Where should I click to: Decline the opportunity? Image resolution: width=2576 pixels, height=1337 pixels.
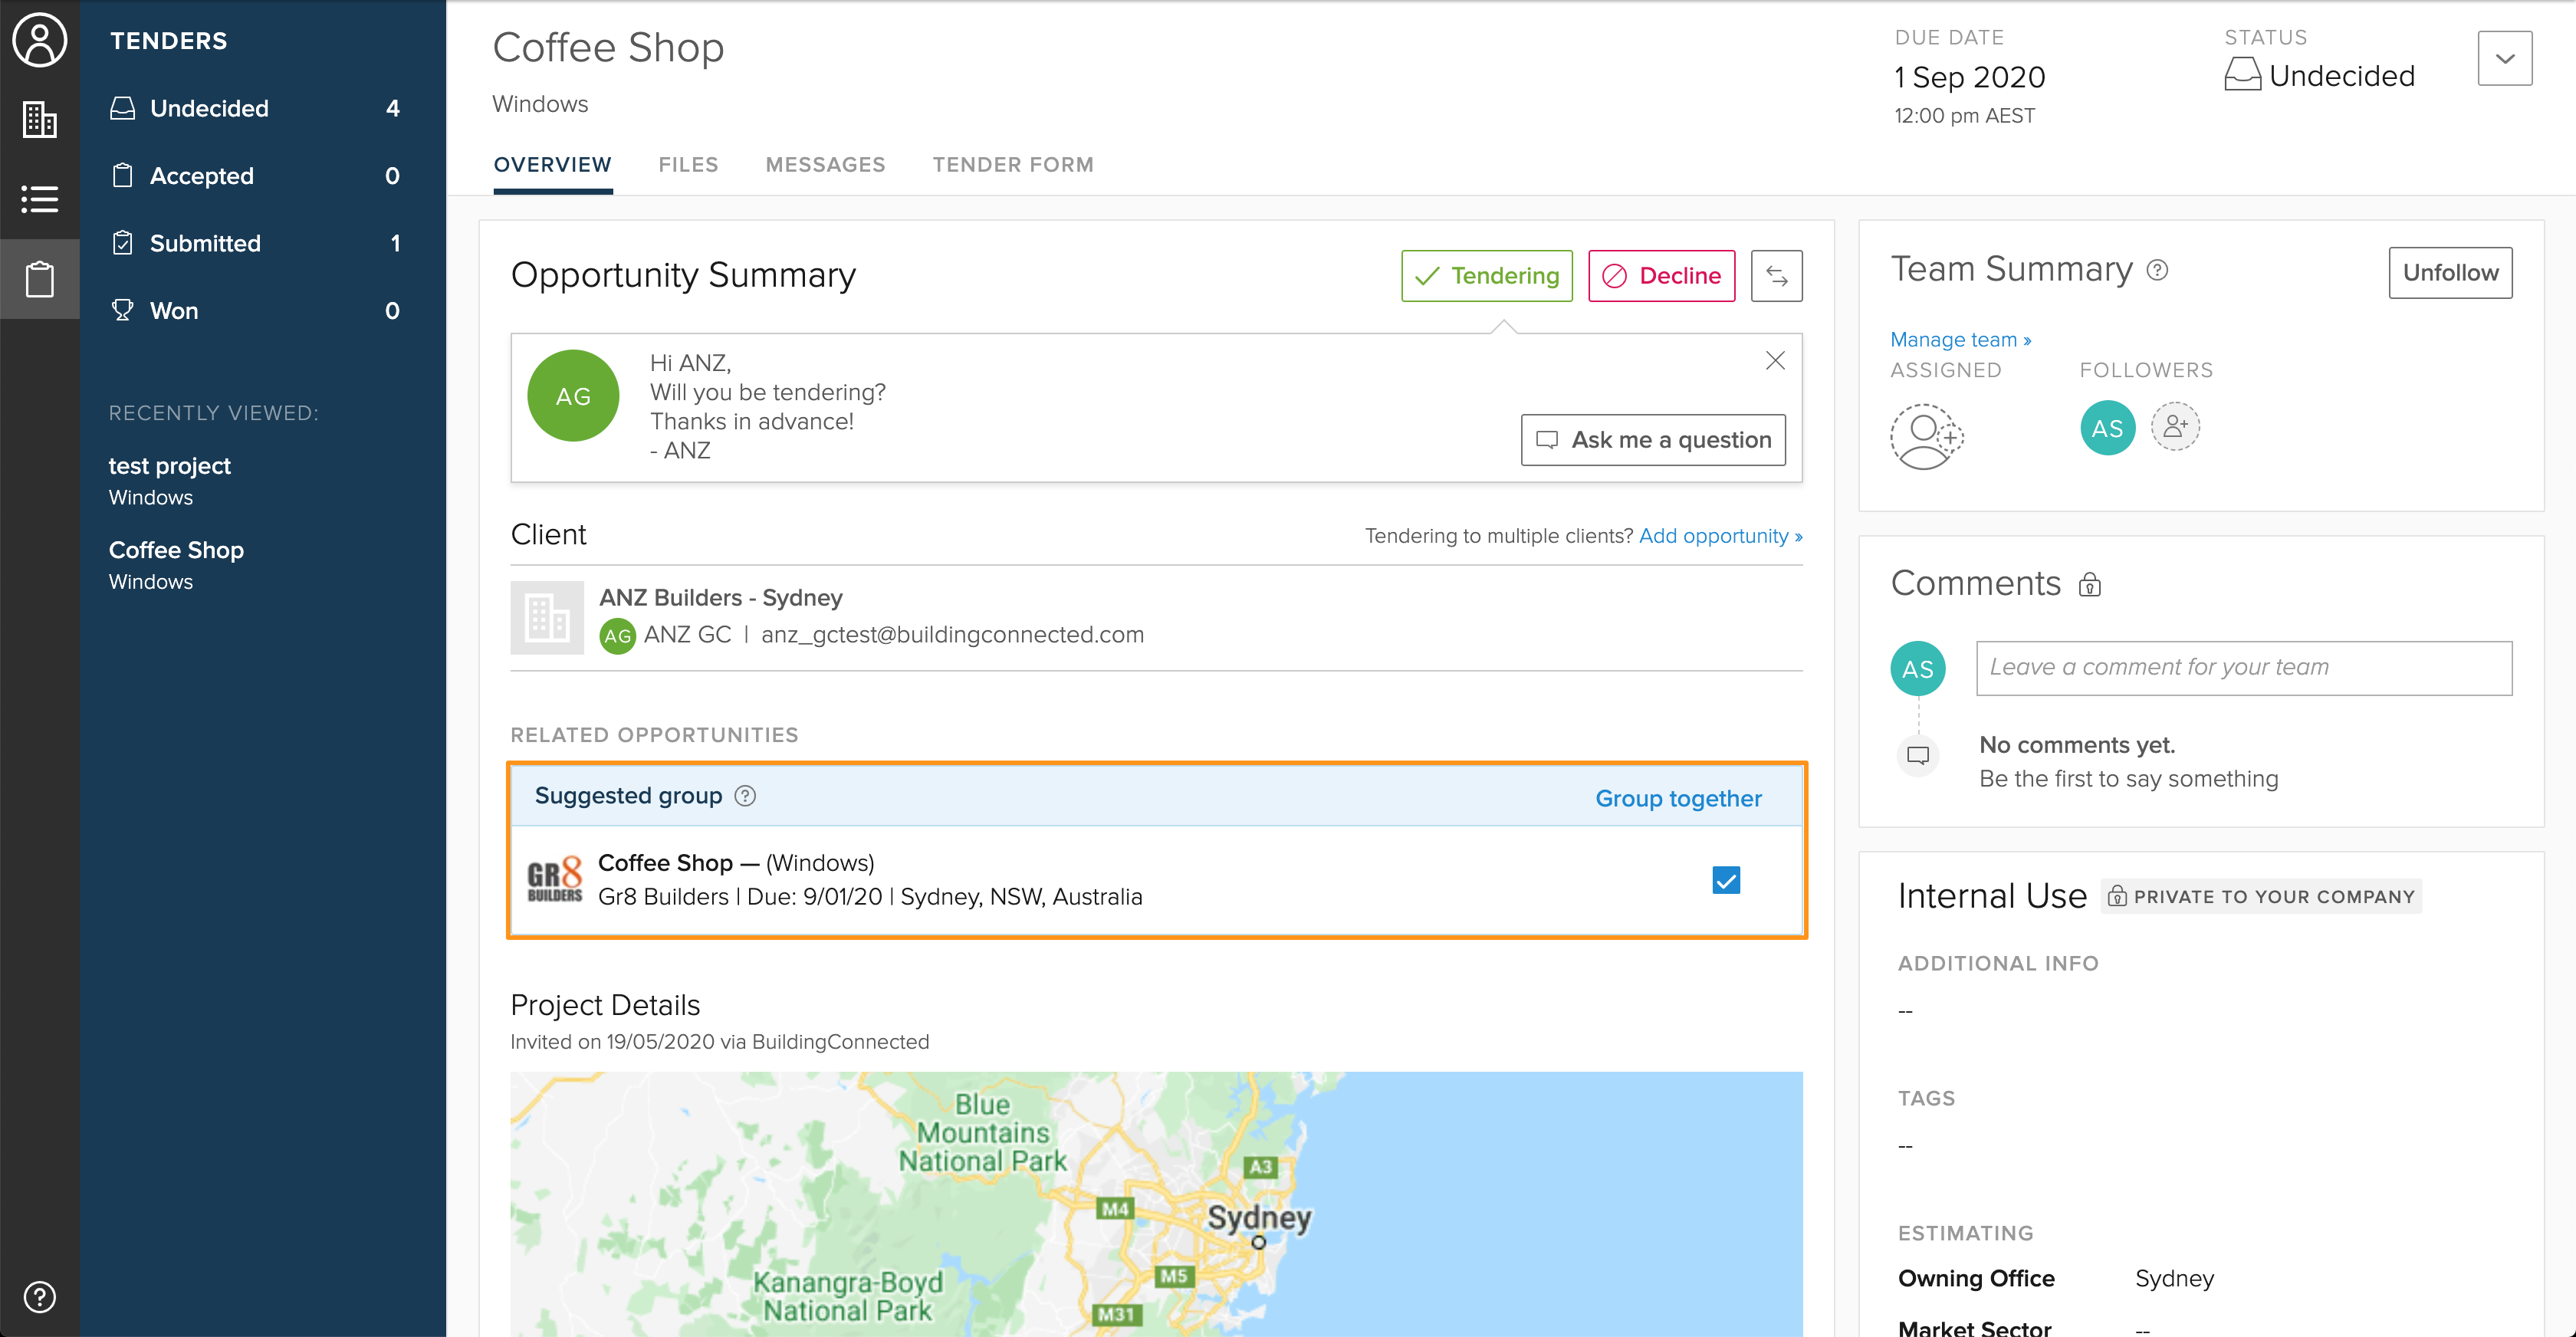pos(1661,276)
